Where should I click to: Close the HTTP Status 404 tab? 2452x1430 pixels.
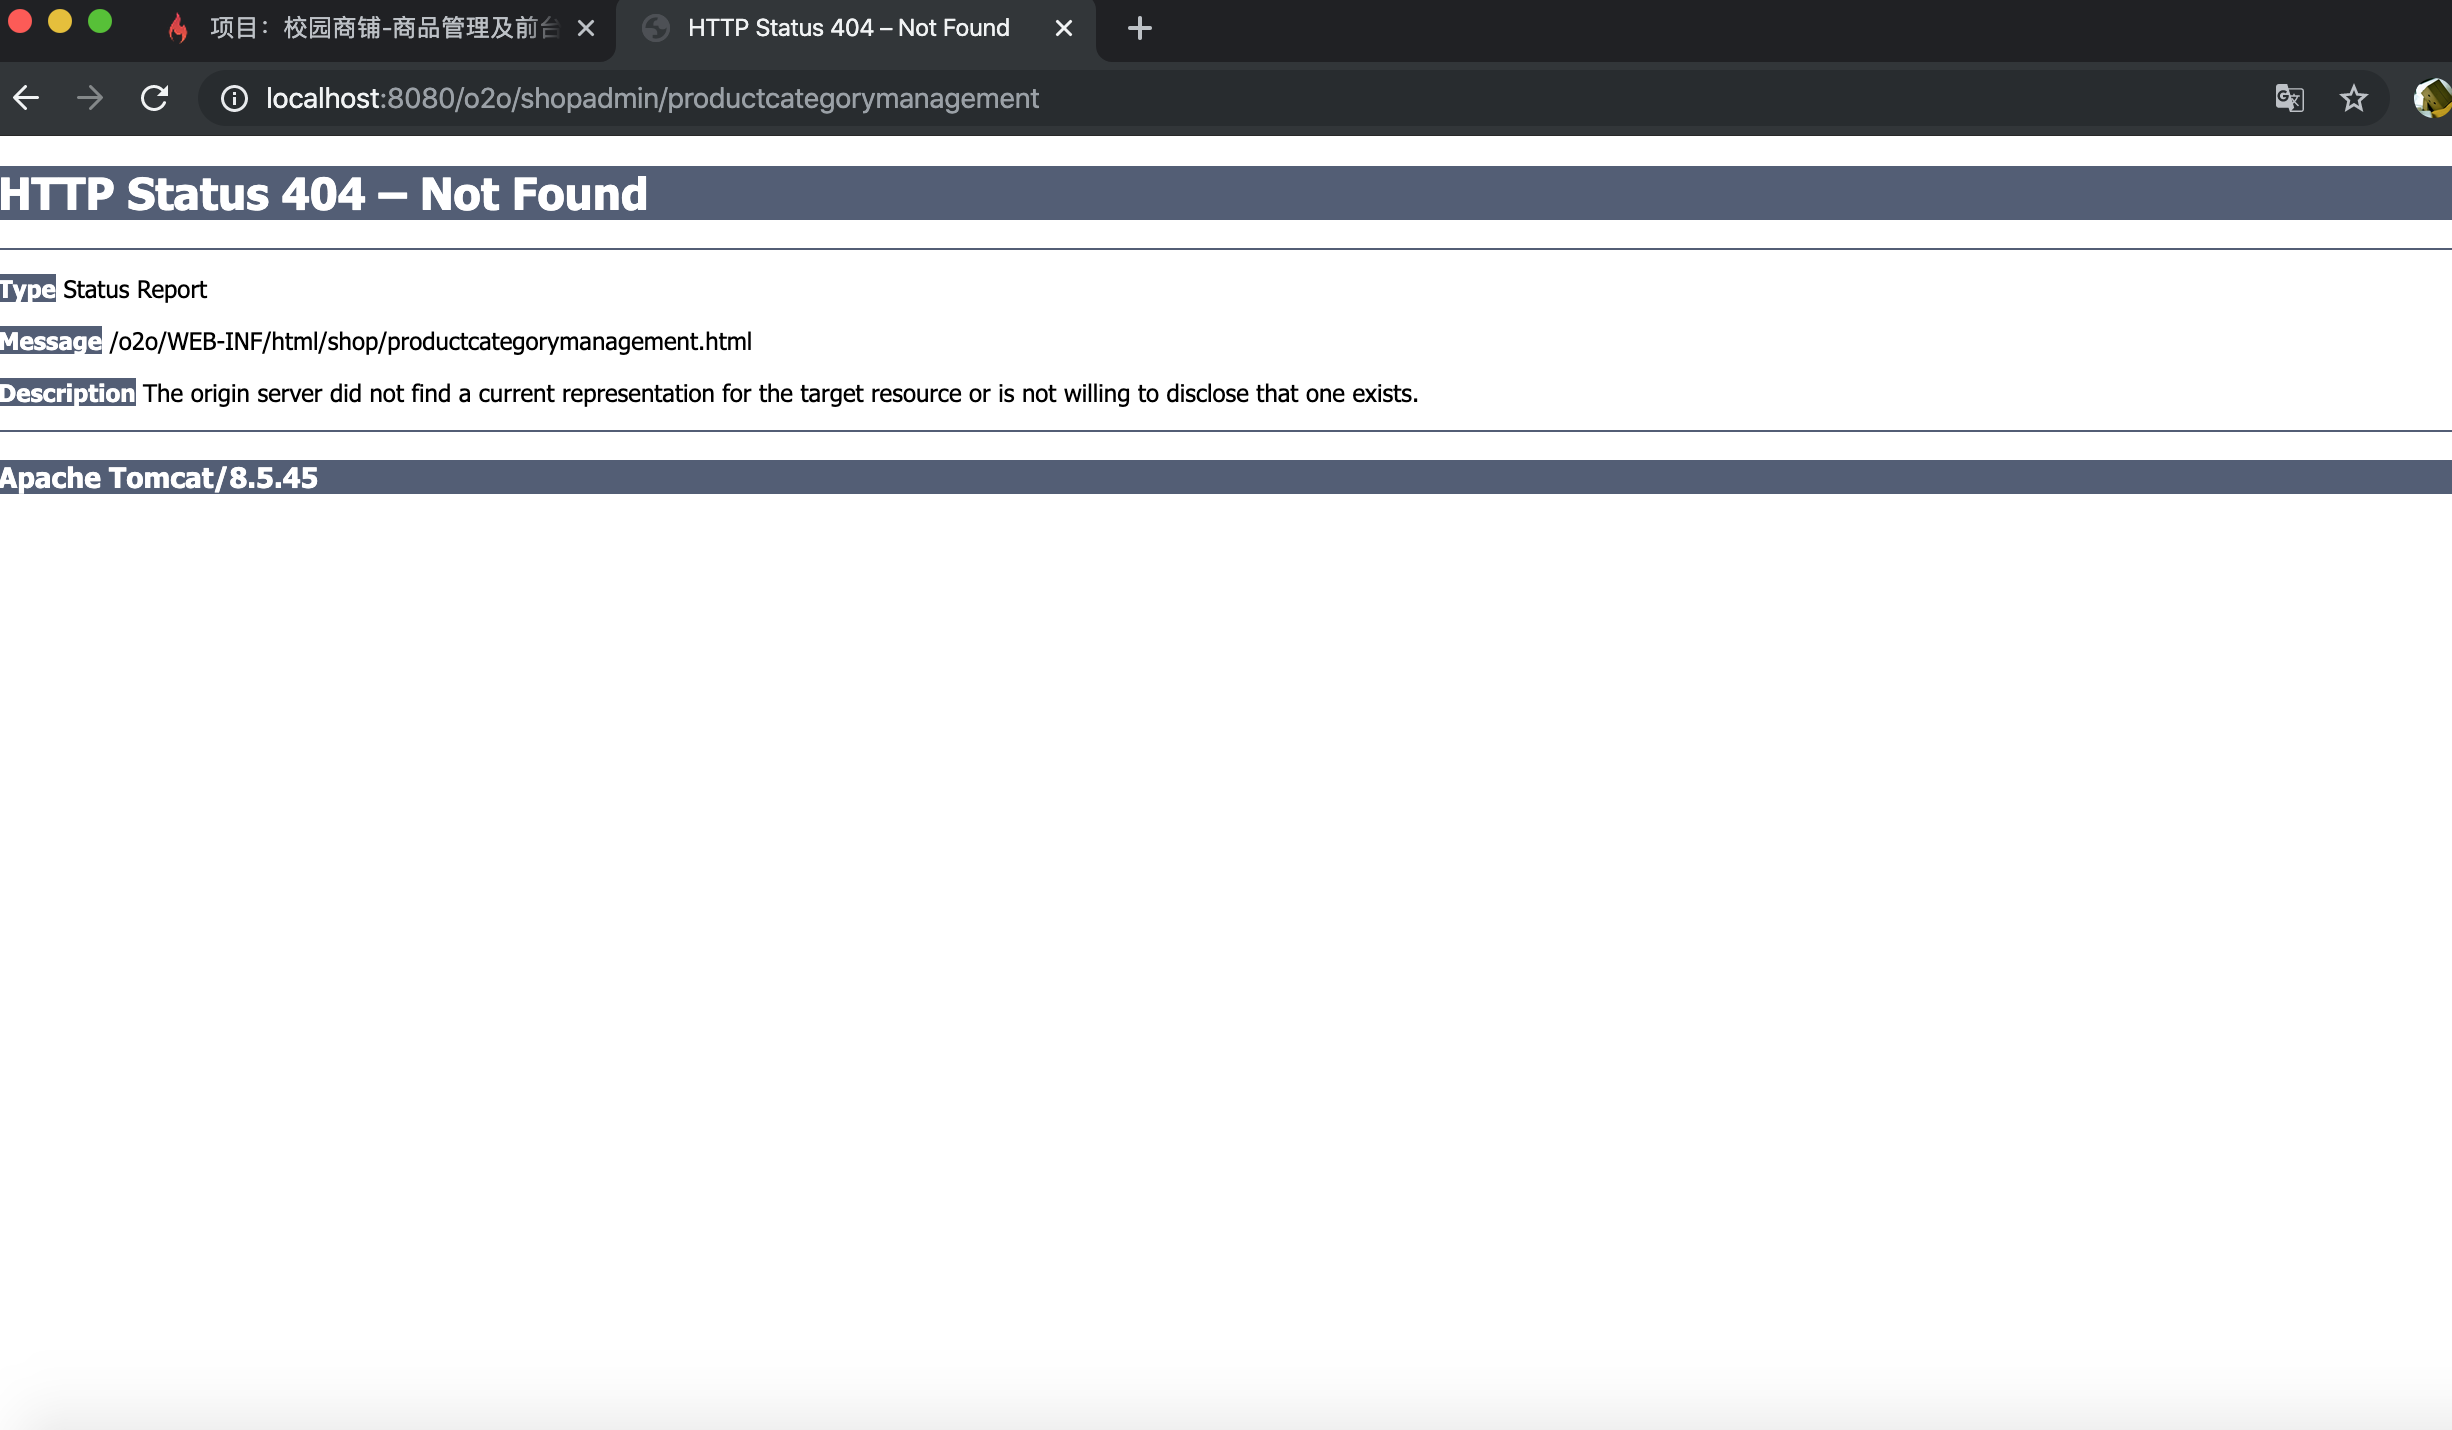[x=1064, y=28]
